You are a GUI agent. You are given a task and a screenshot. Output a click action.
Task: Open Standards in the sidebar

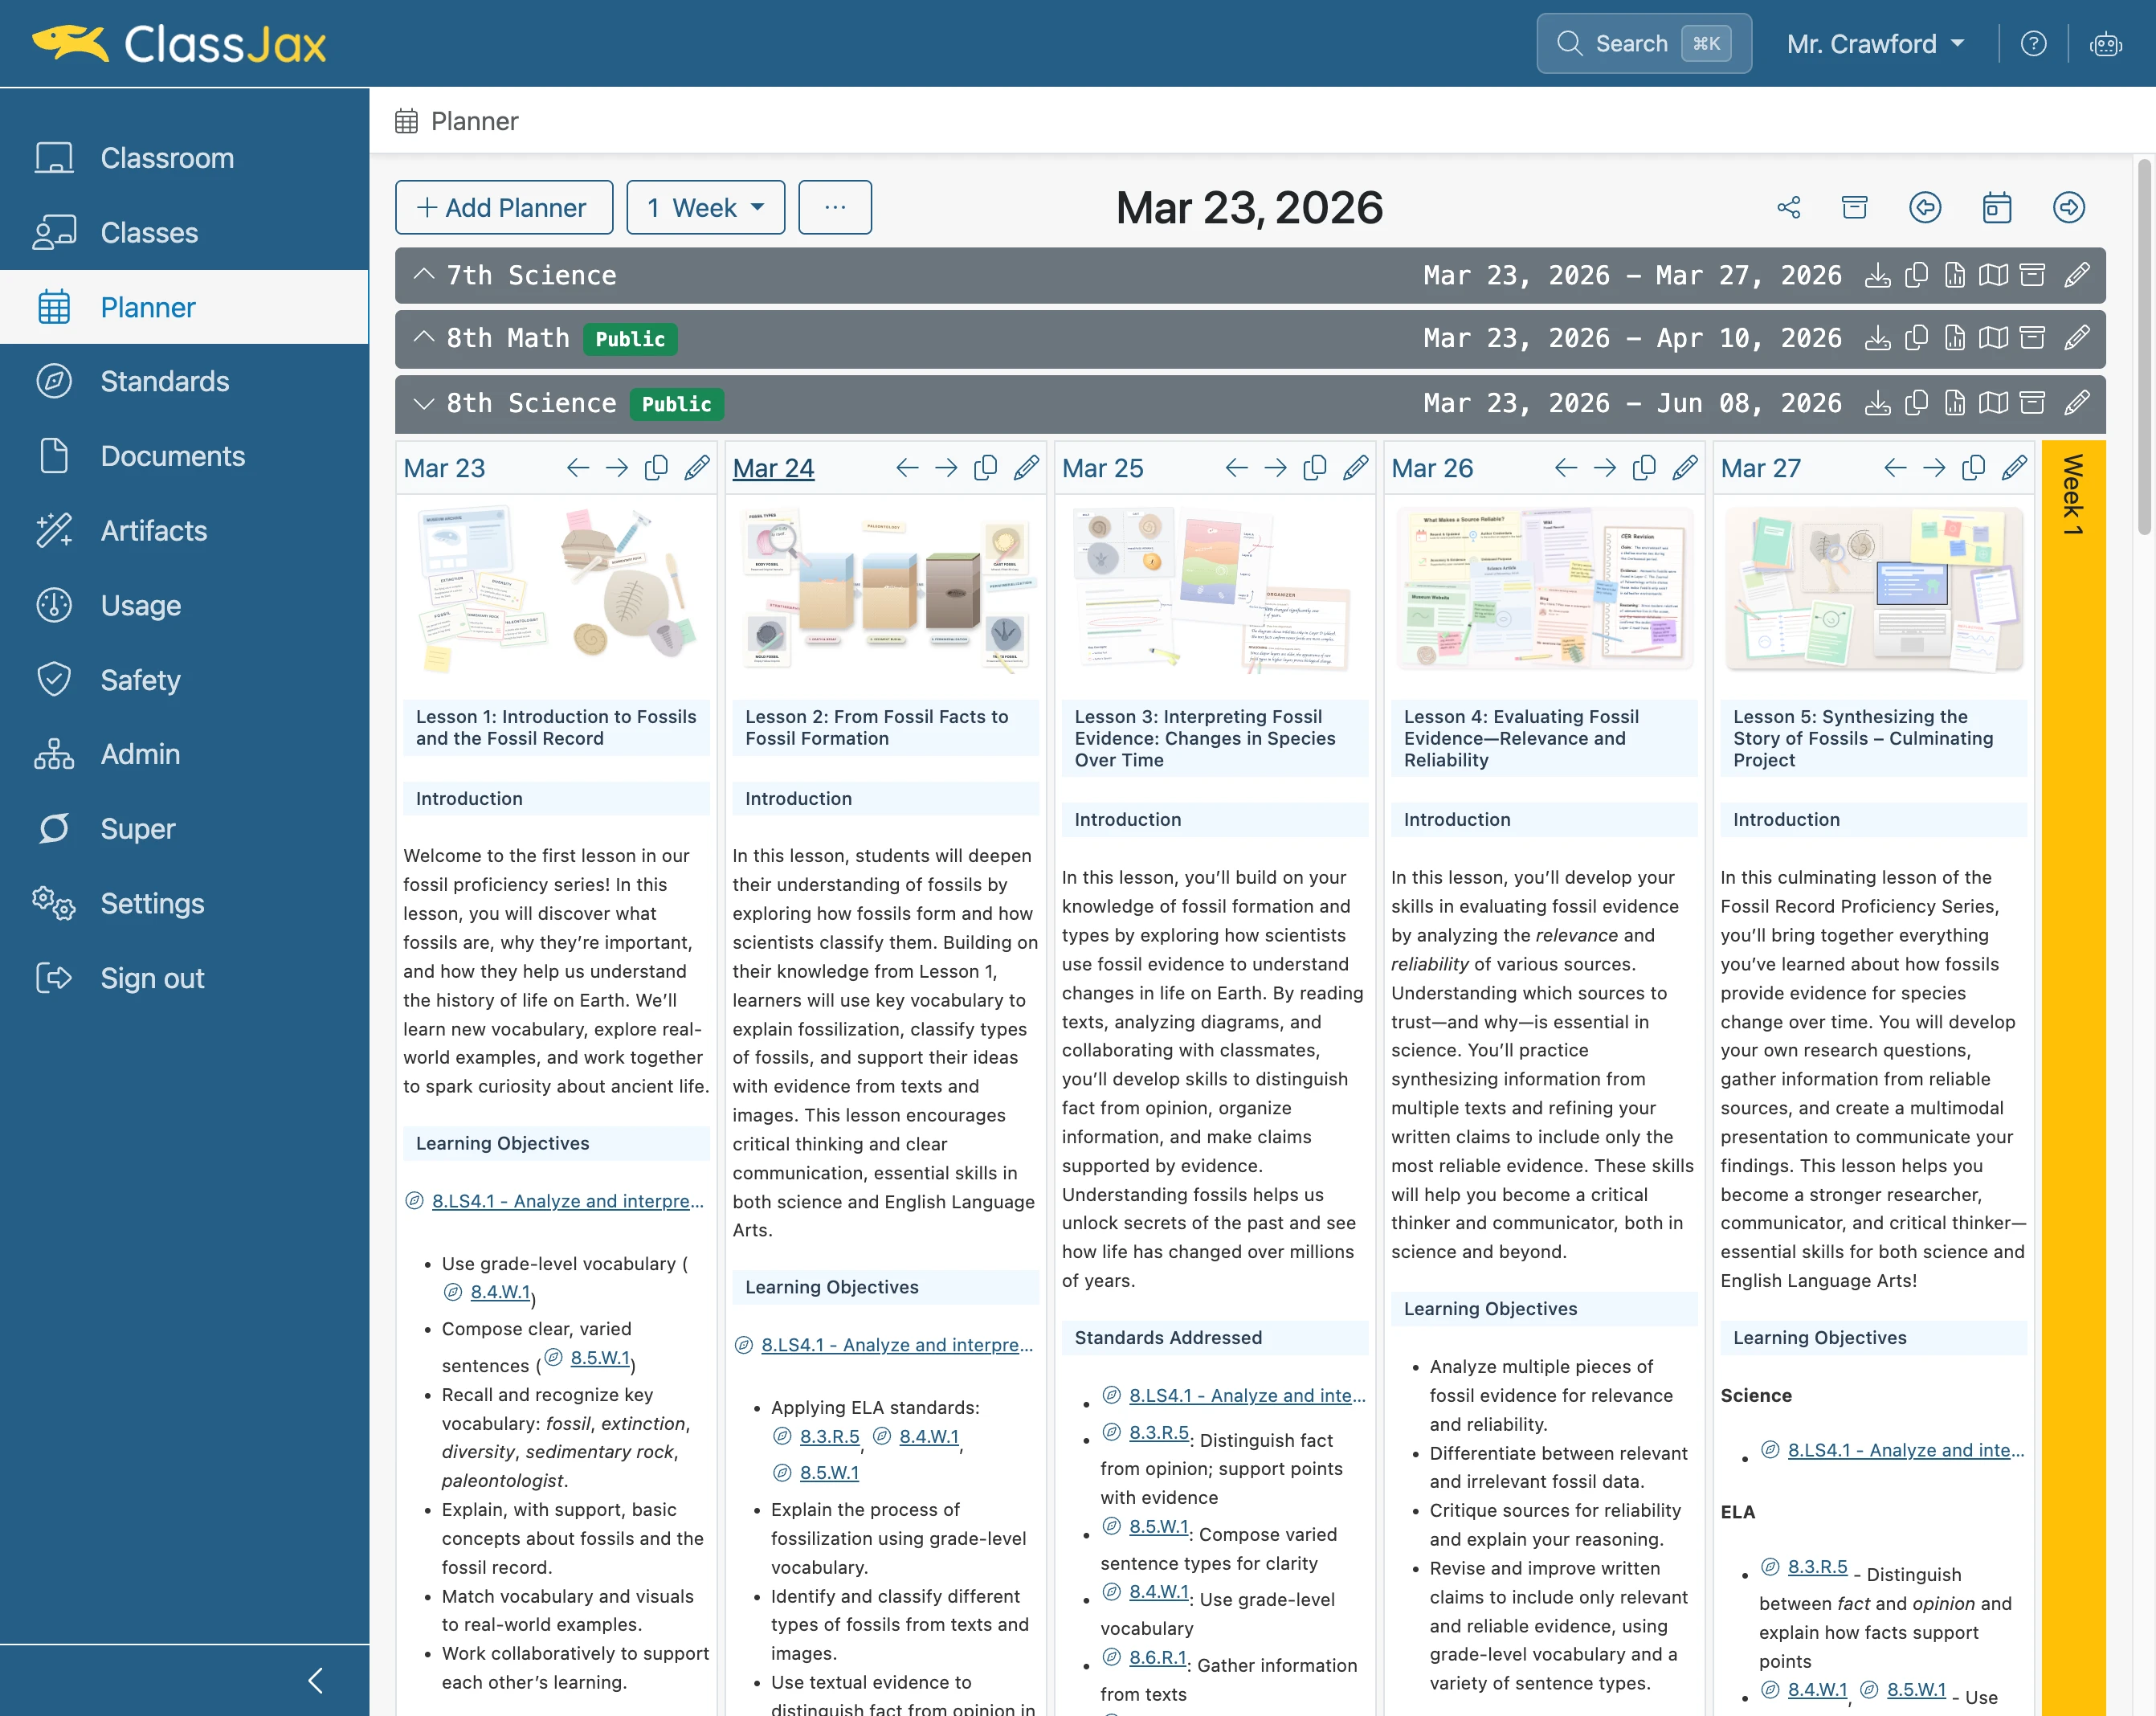[165, 381]
